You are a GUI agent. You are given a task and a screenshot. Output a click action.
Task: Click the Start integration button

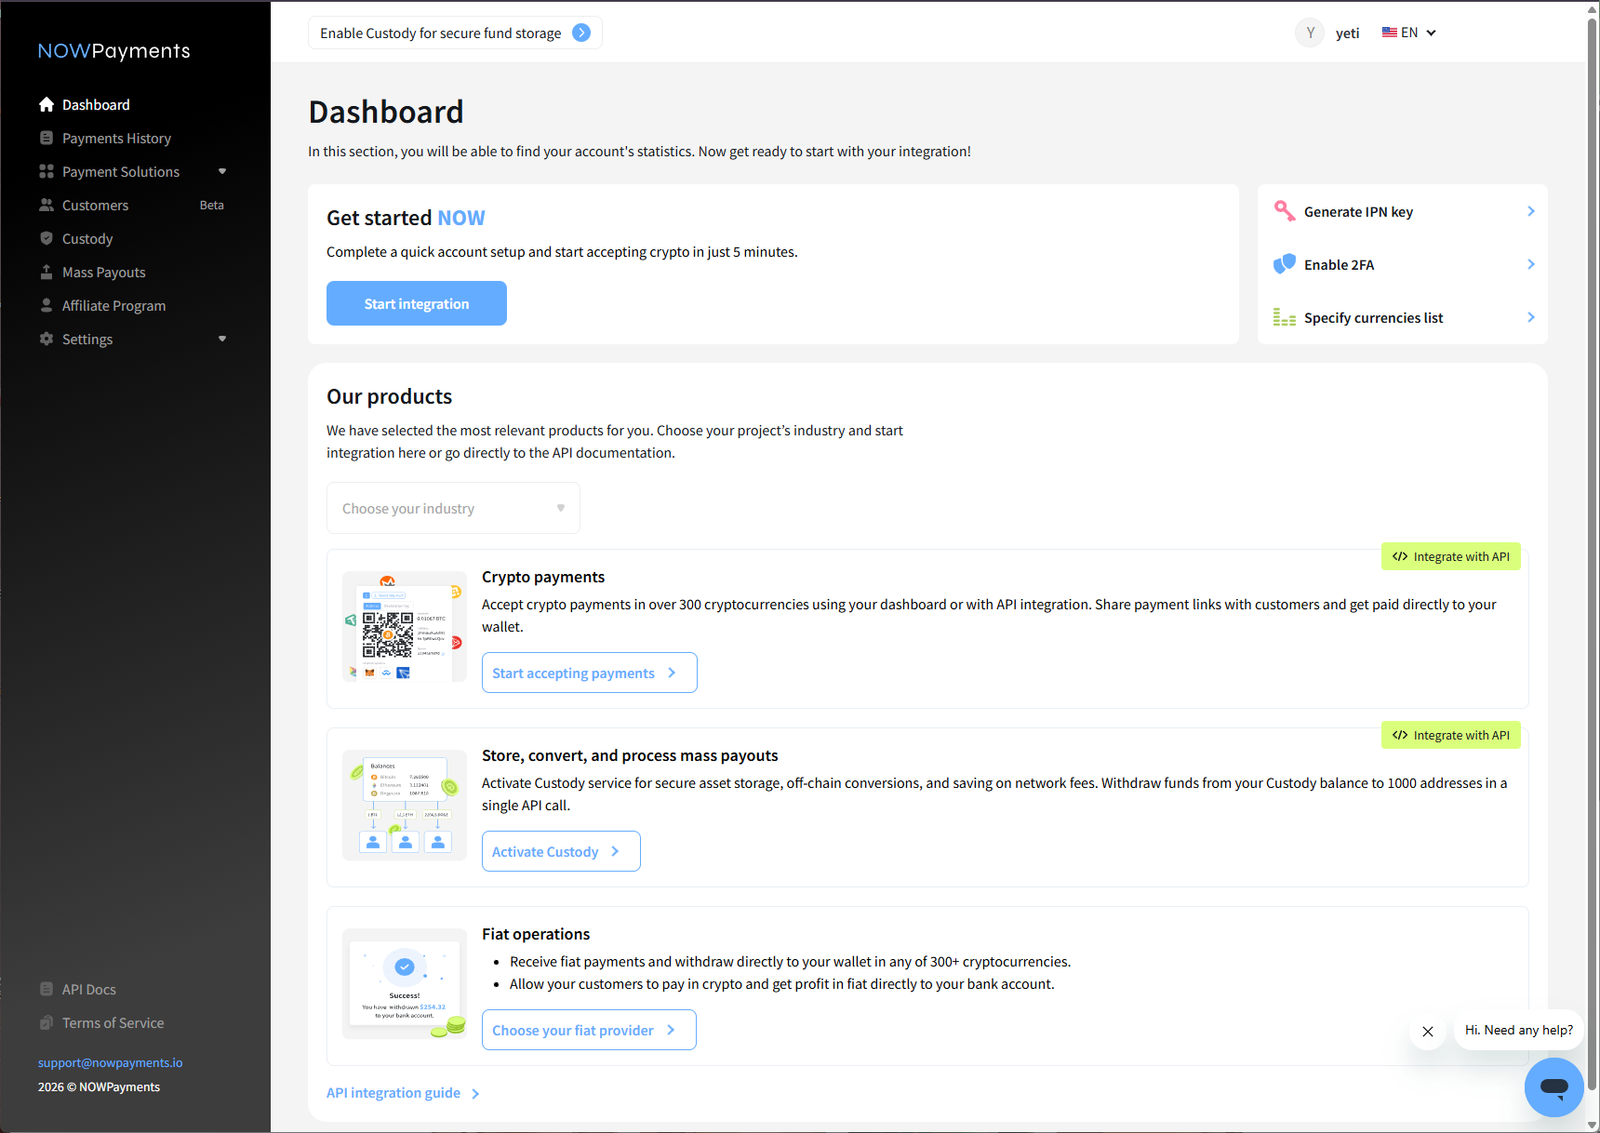[x=416, y=303]
